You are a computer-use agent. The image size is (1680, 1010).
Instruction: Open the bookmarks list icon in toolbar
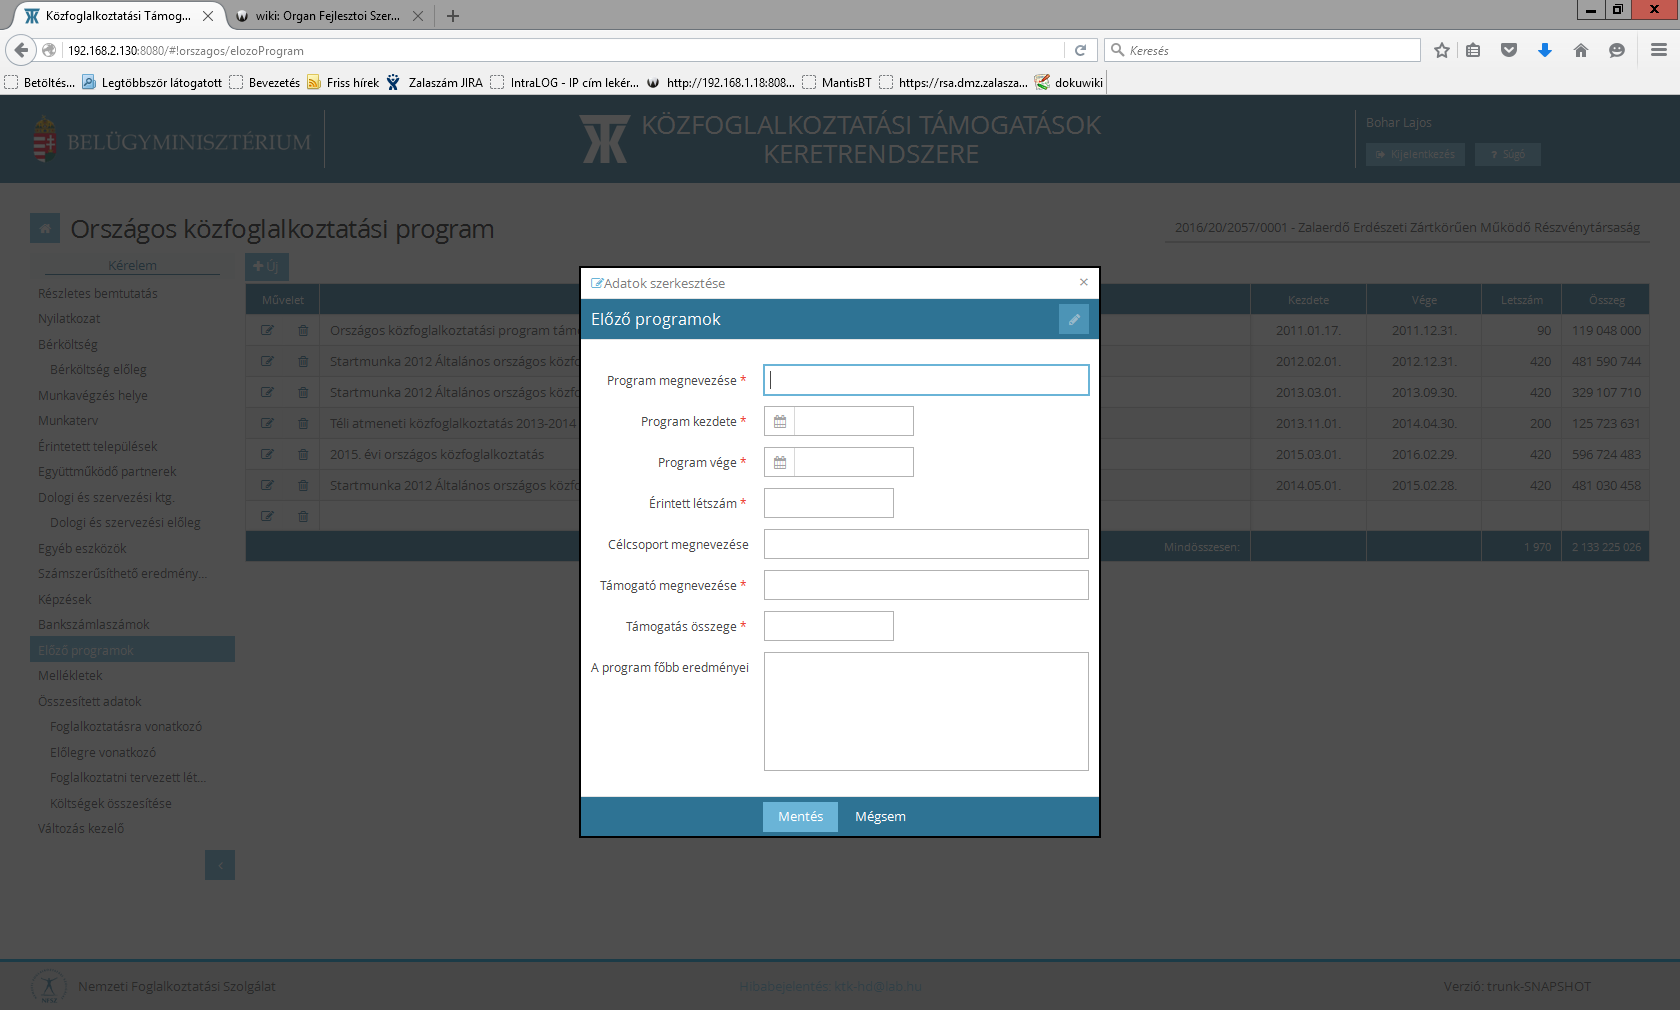coord(1473,50)
